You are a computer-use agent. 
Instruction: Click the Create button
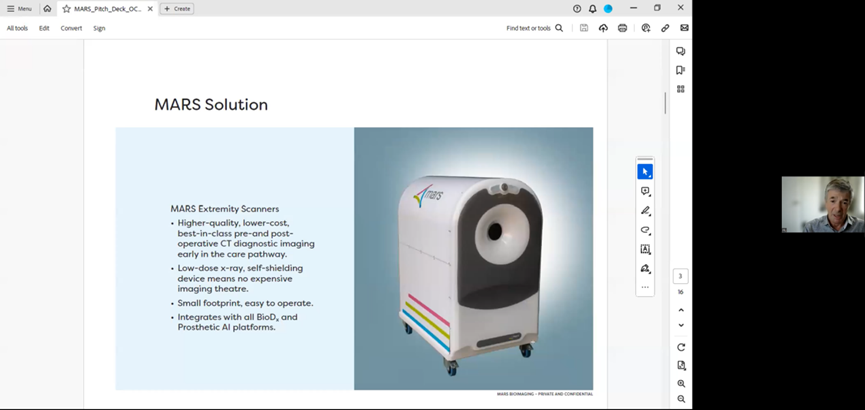point(177,9)
